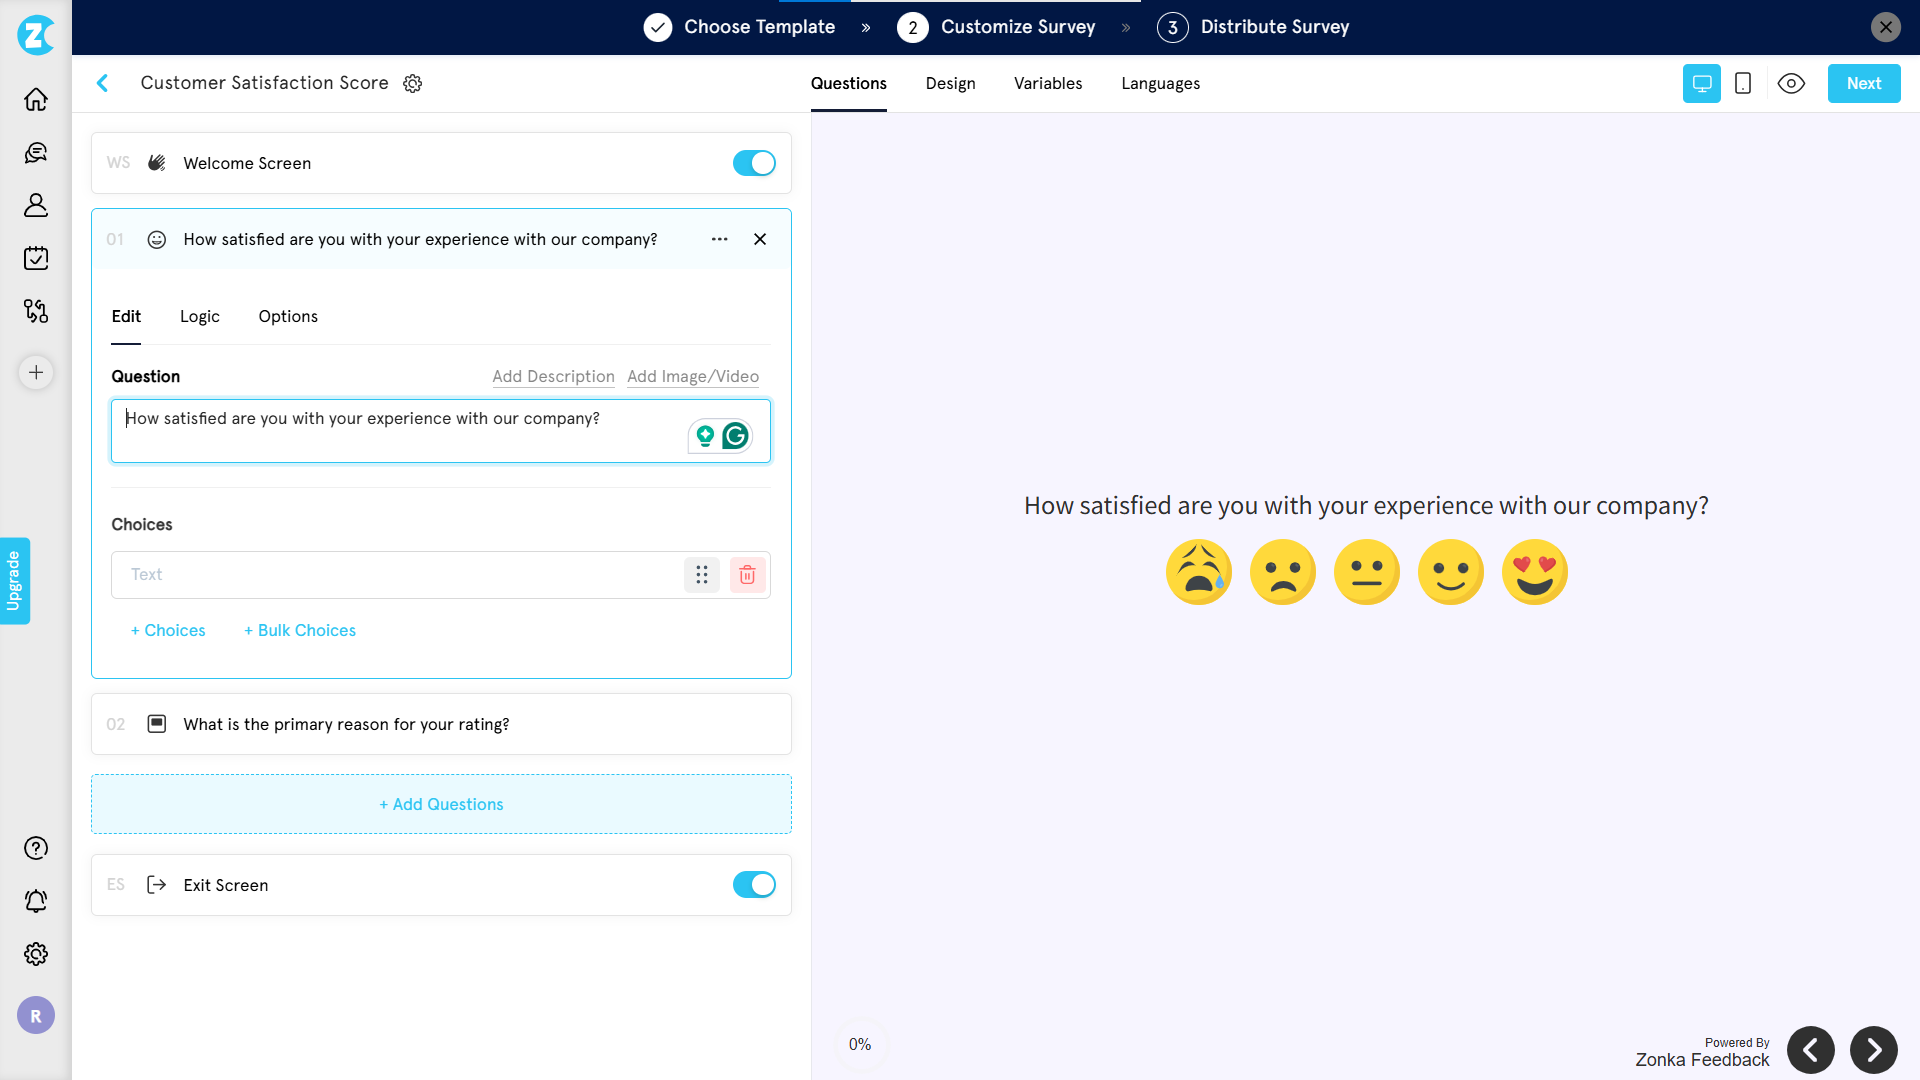
Task: Select the desktop preview icon
Action: coord(1701,83)
